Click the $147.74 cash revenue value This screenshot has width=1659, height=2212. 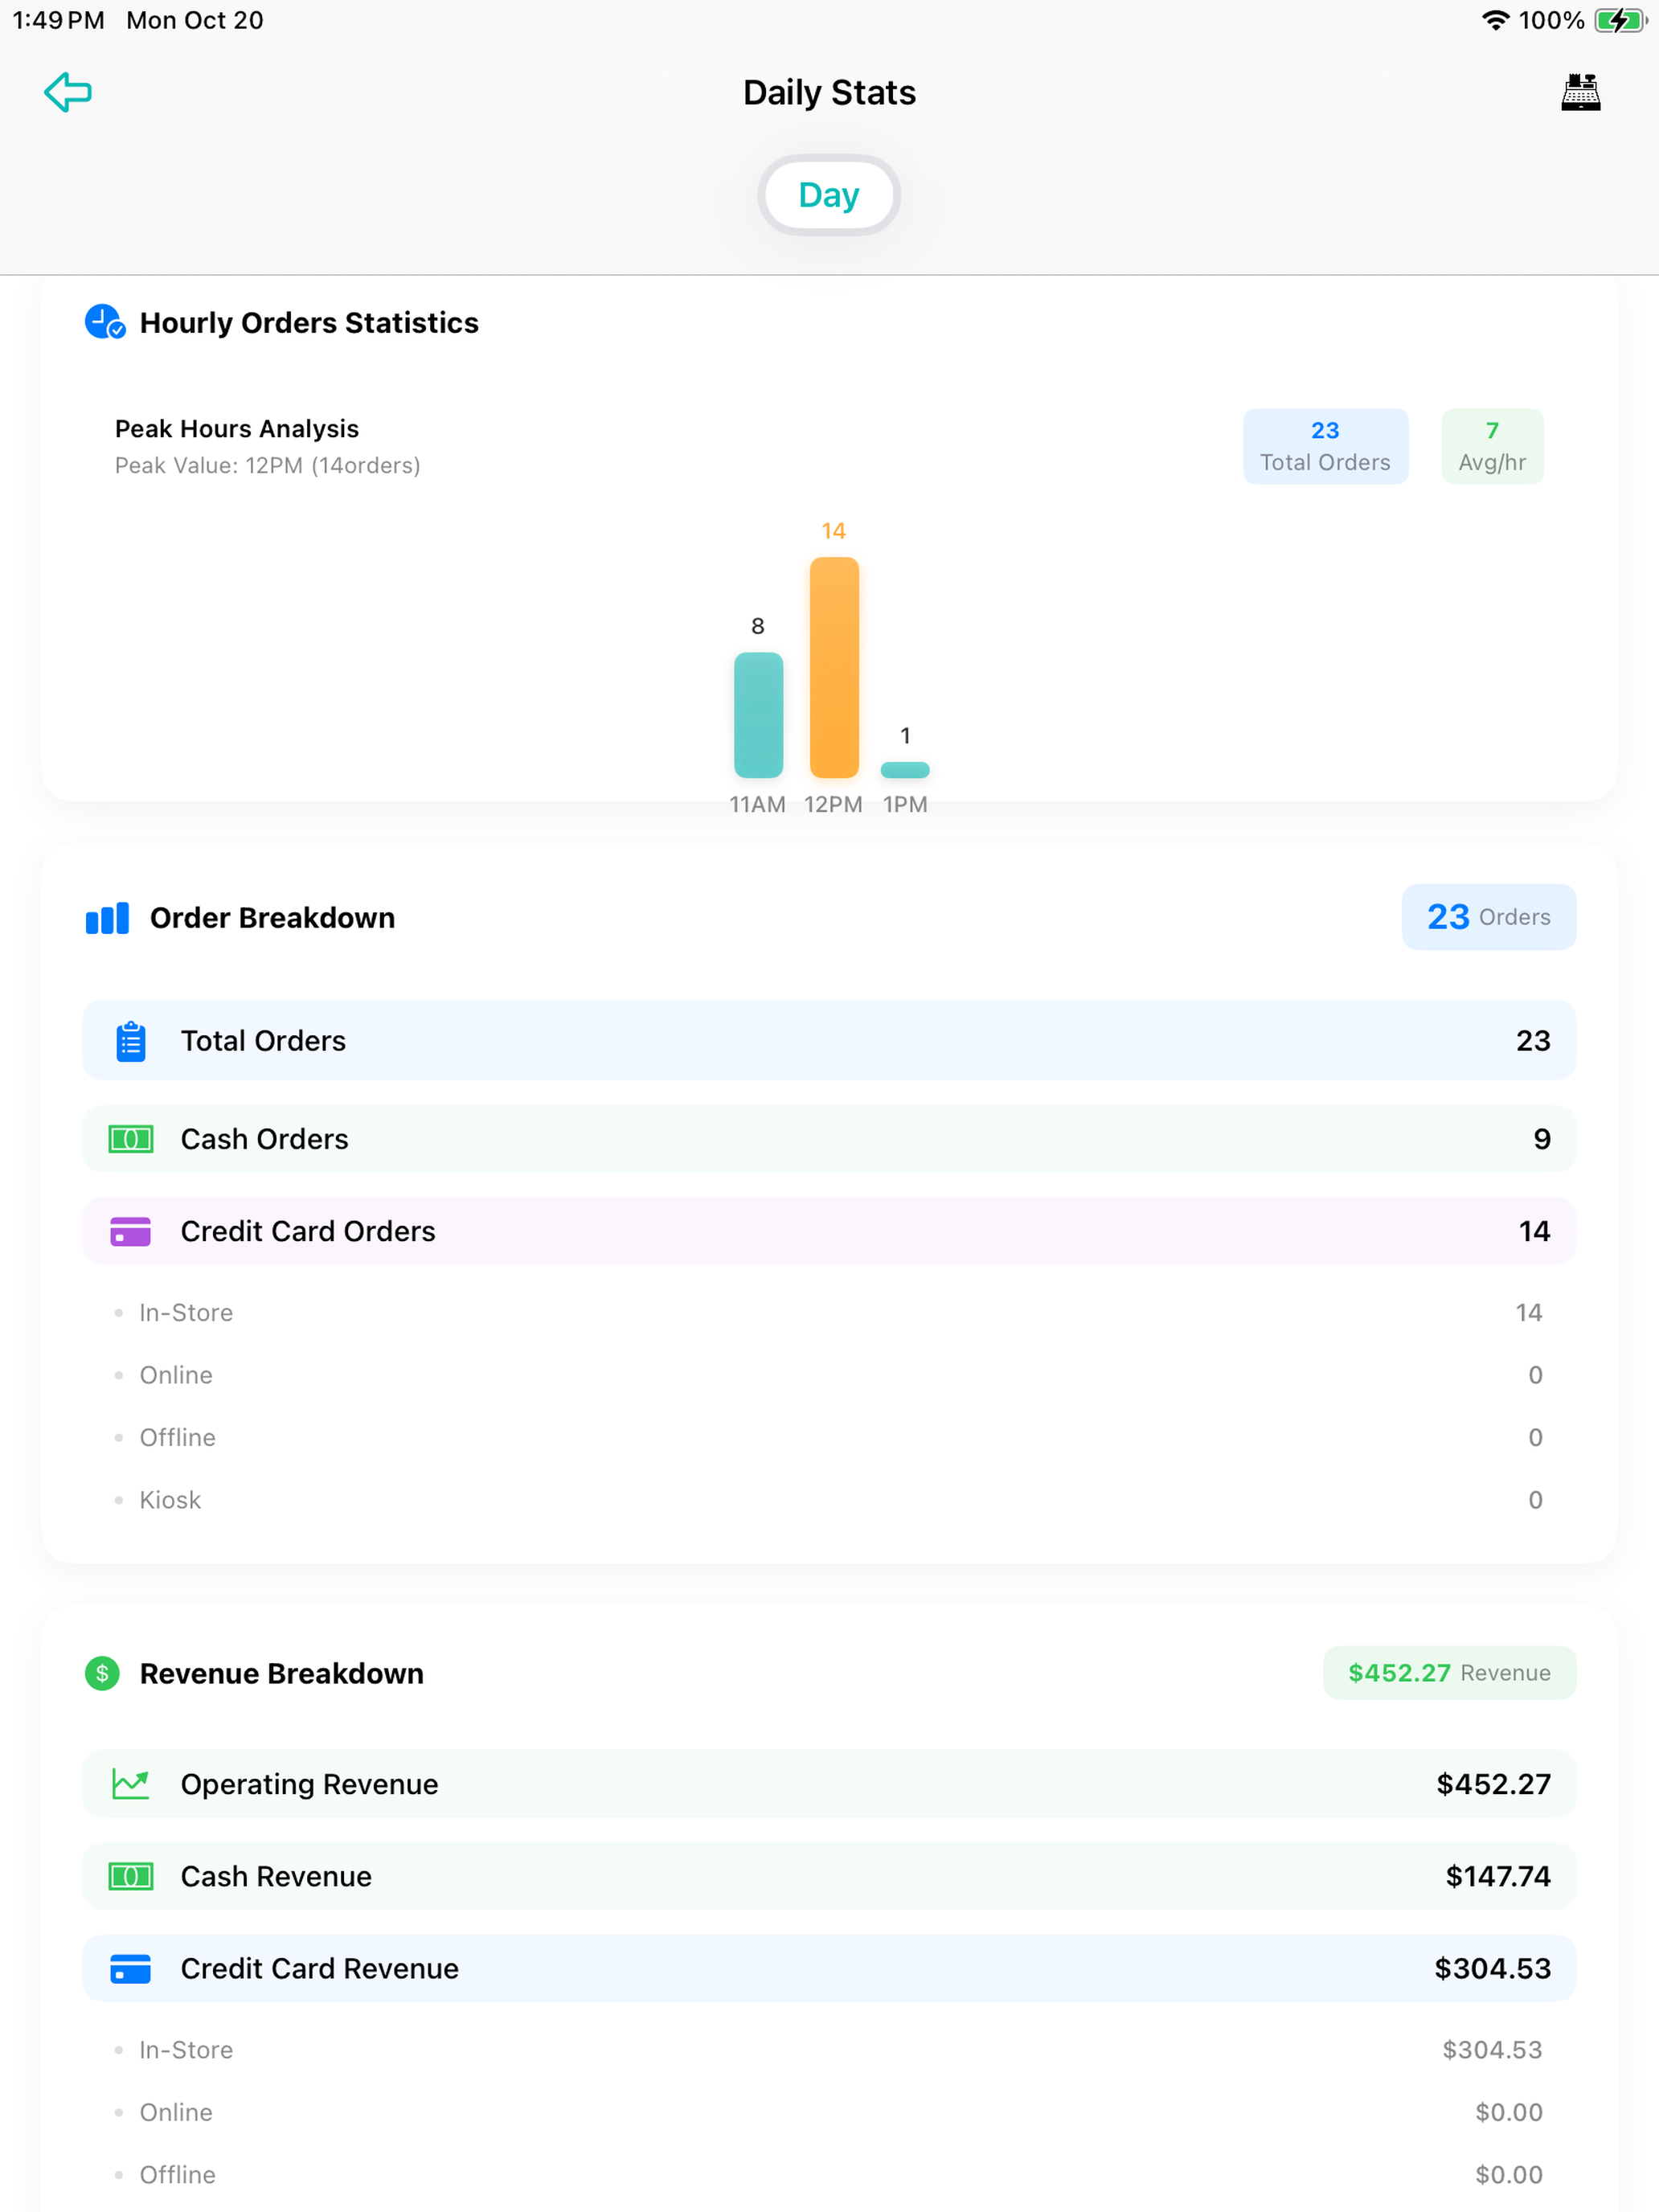[x=1498, y=1876]
